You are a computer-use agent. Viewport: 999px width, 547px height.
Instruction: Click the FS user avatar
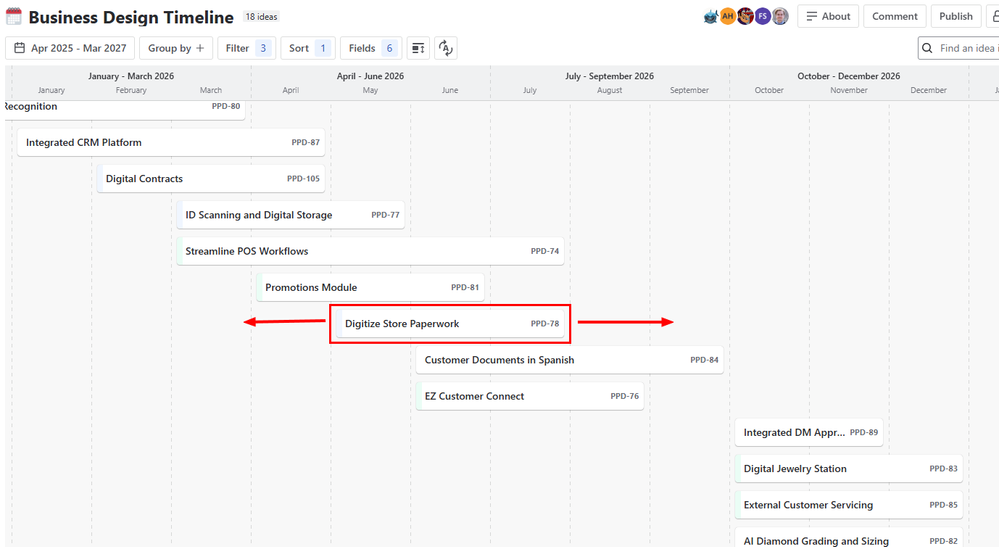763,17
